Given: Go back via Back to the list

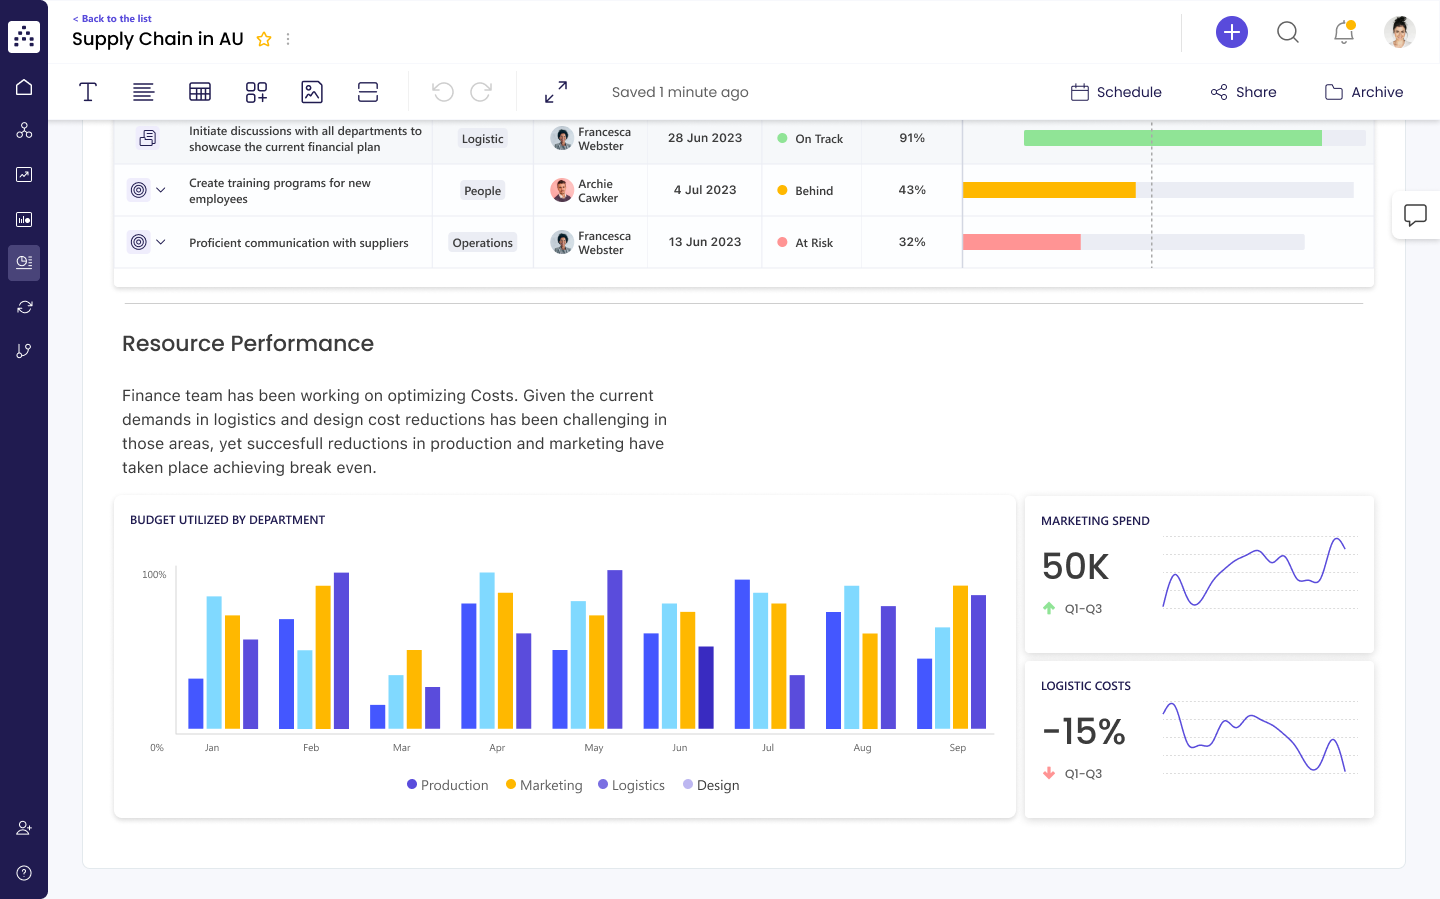Looking at the screenshot, I should tap(112, 18).
